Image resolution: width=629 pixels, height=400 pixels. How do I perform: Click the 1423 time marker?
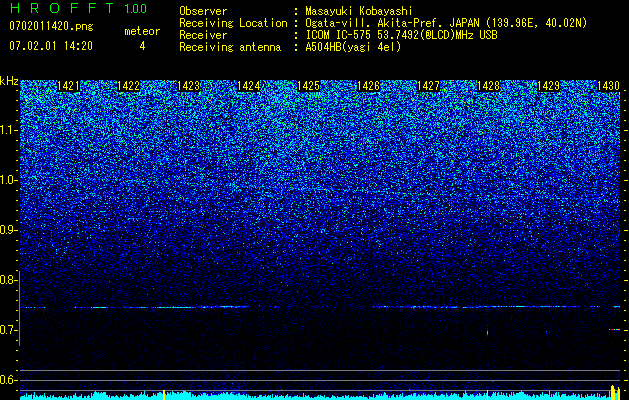[188, 86]
